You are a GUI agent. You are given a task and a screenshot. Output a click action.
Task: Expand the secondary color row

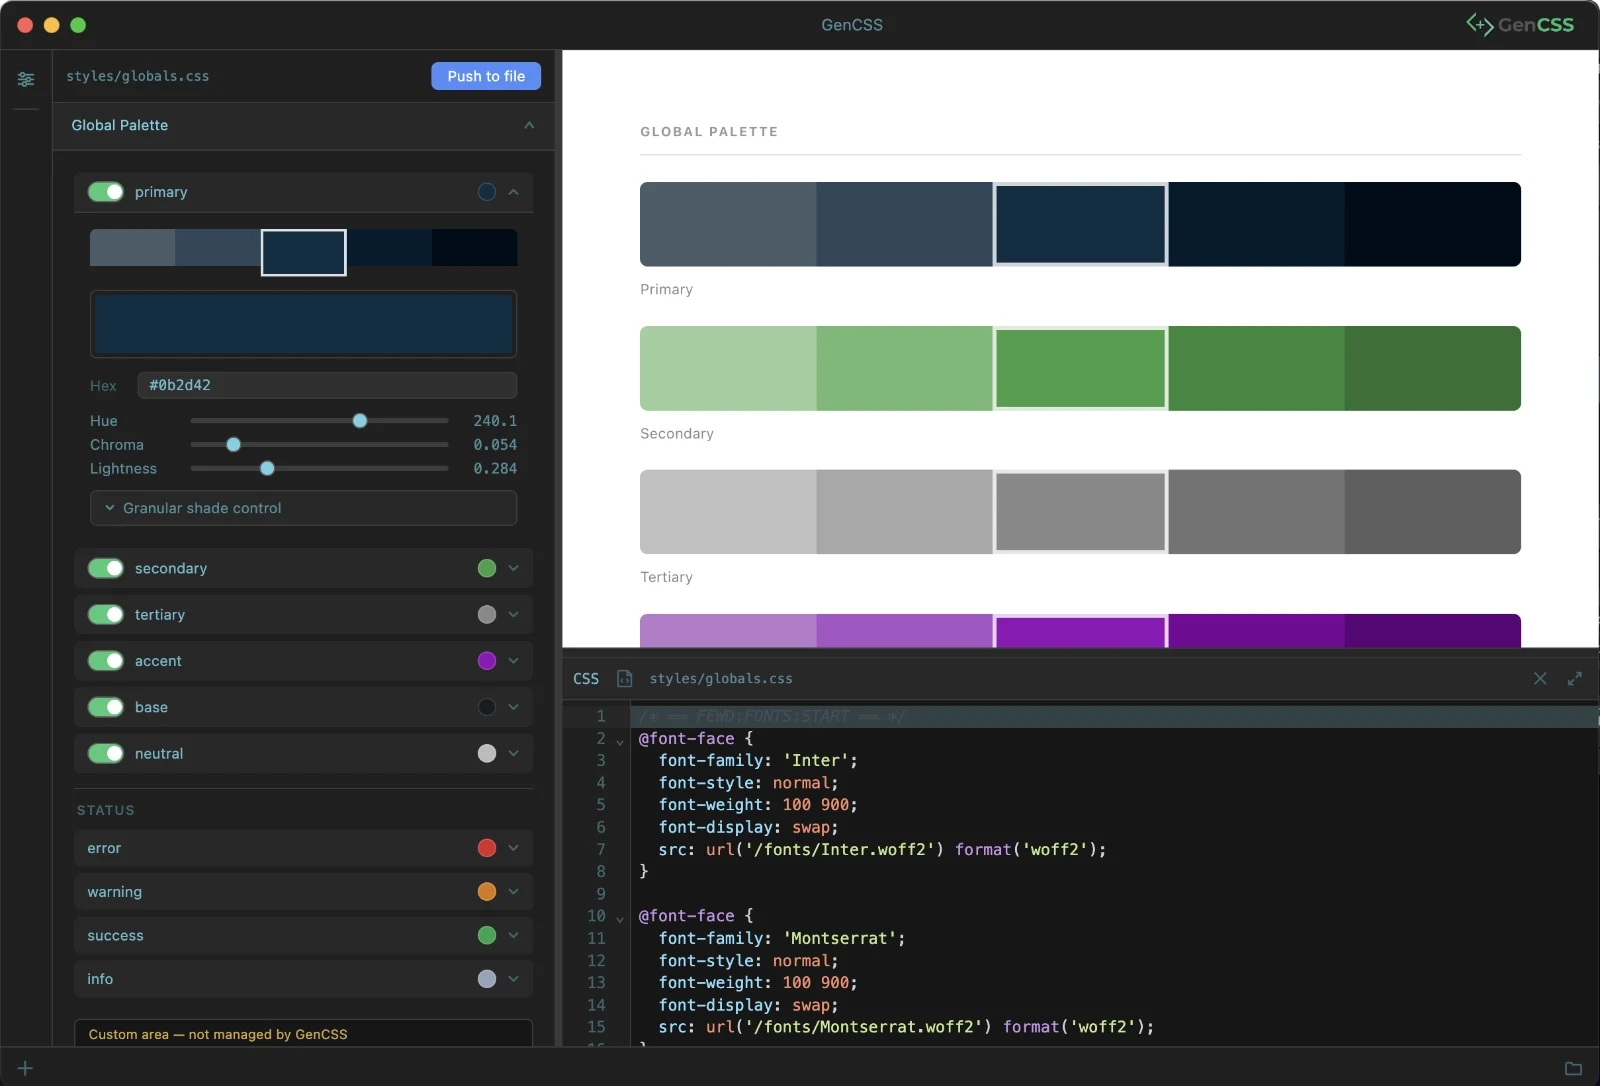514,568
